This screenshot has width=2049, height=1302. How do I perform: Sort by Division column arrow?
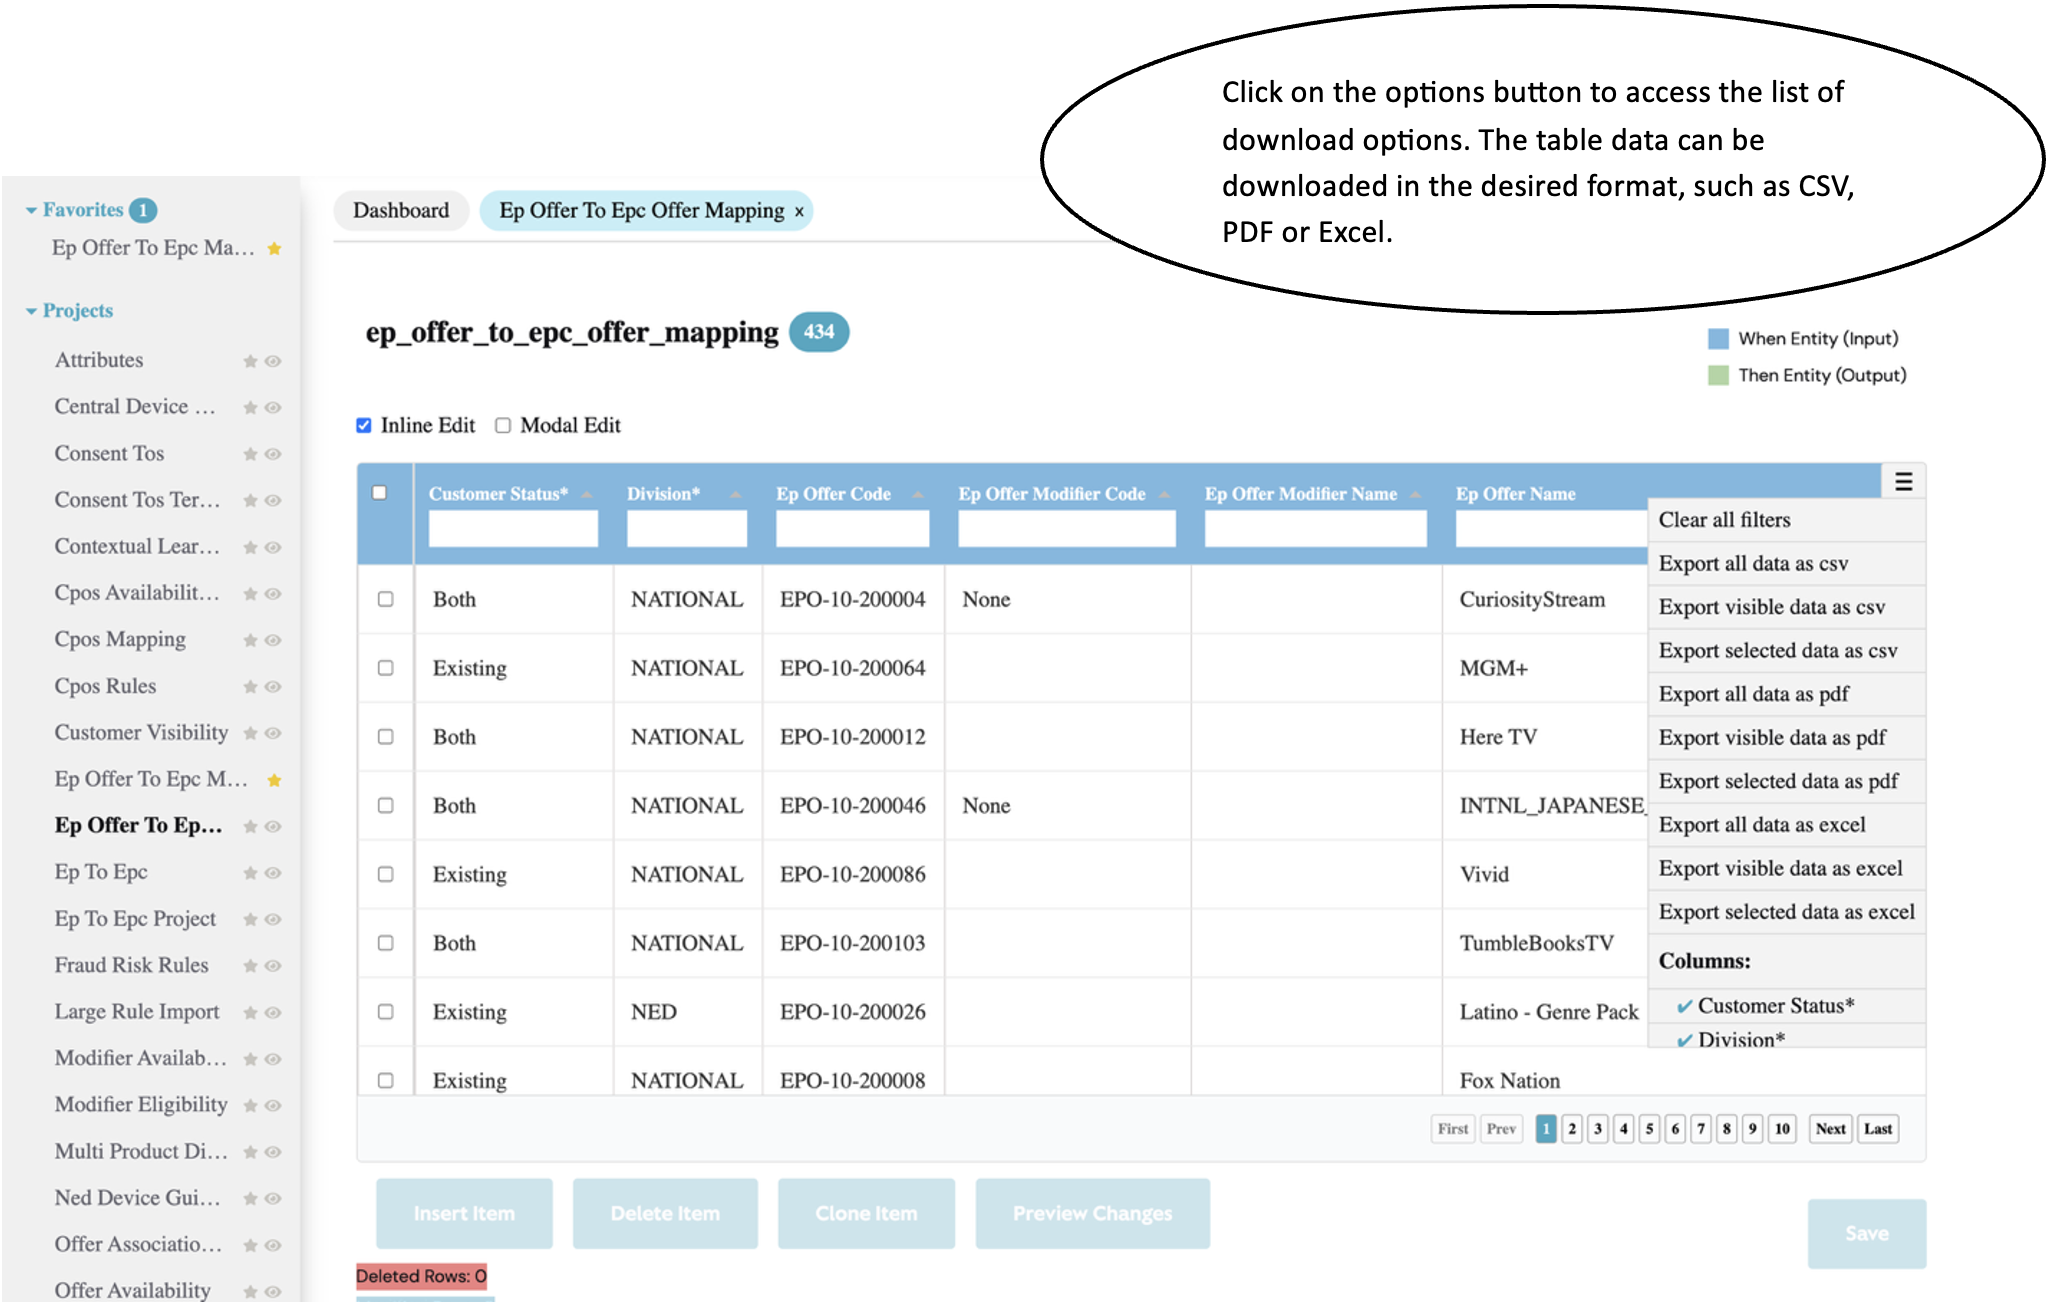click(735, 495)
